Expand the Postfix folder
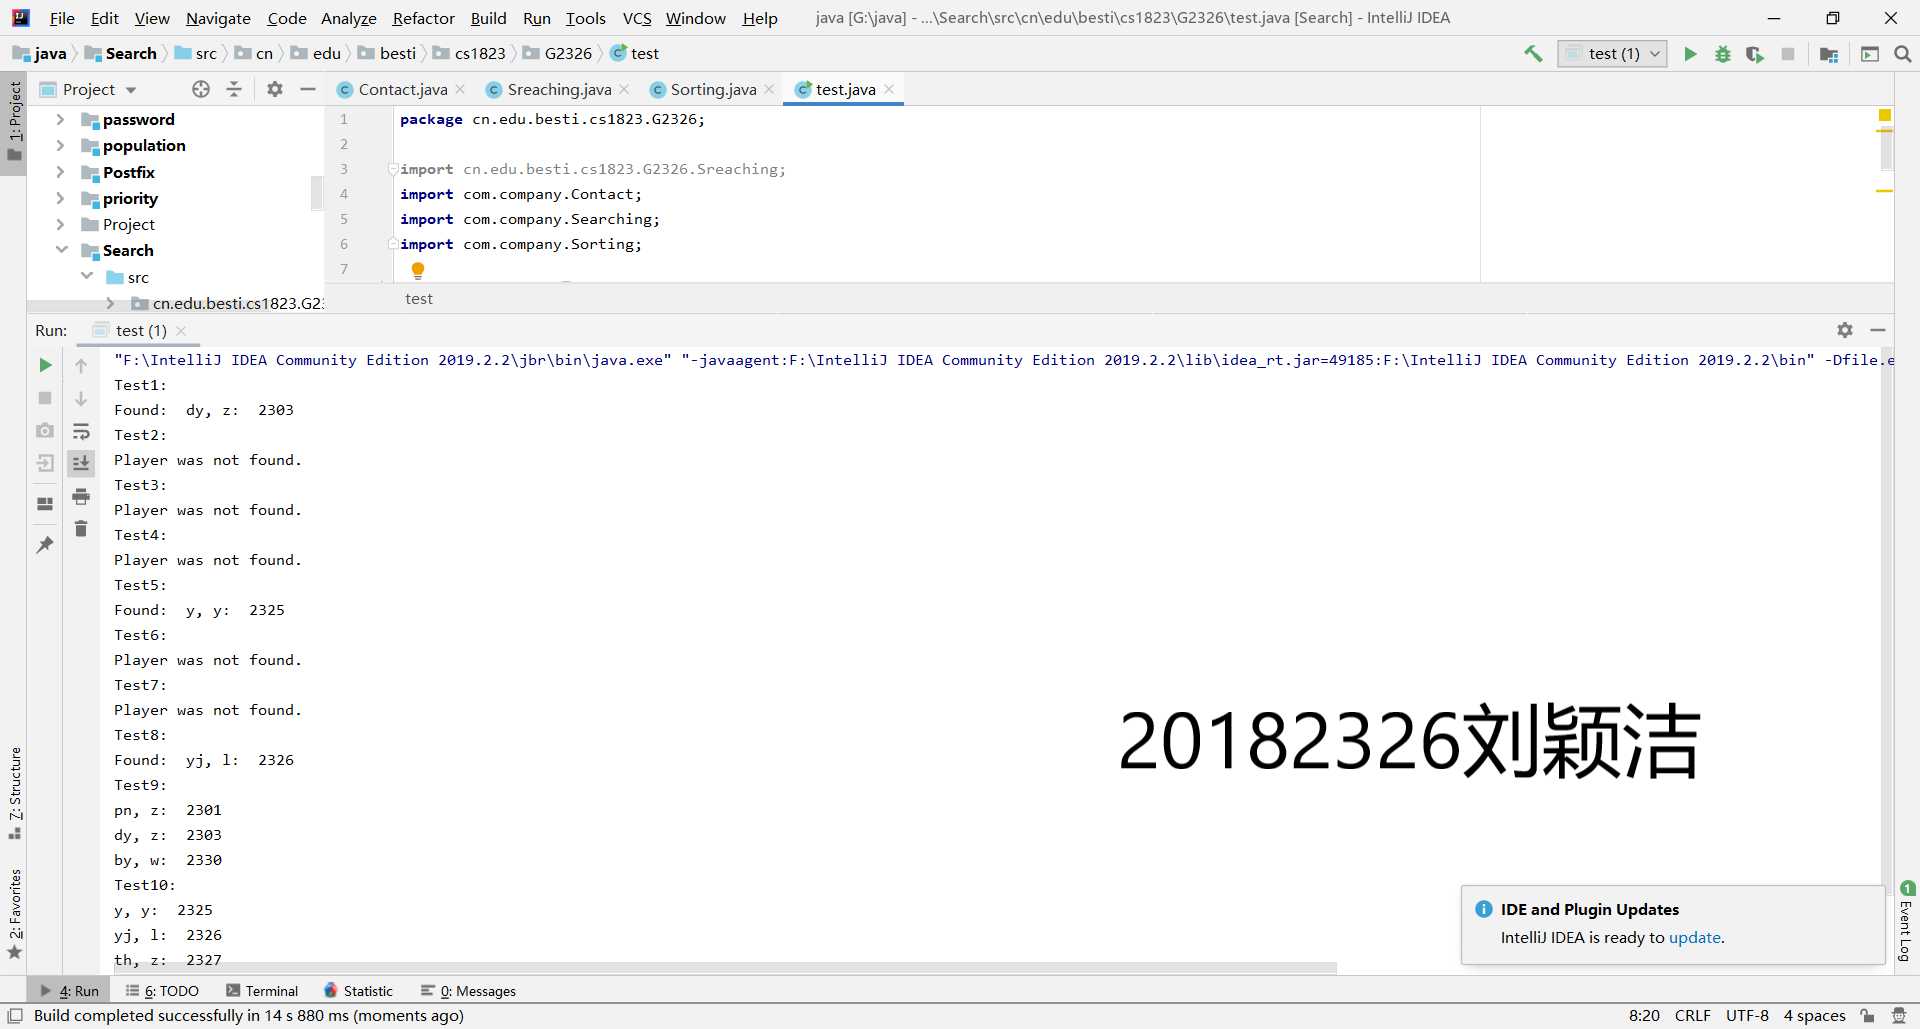The image size is (1920, 1029). click(x=60, y=172)
